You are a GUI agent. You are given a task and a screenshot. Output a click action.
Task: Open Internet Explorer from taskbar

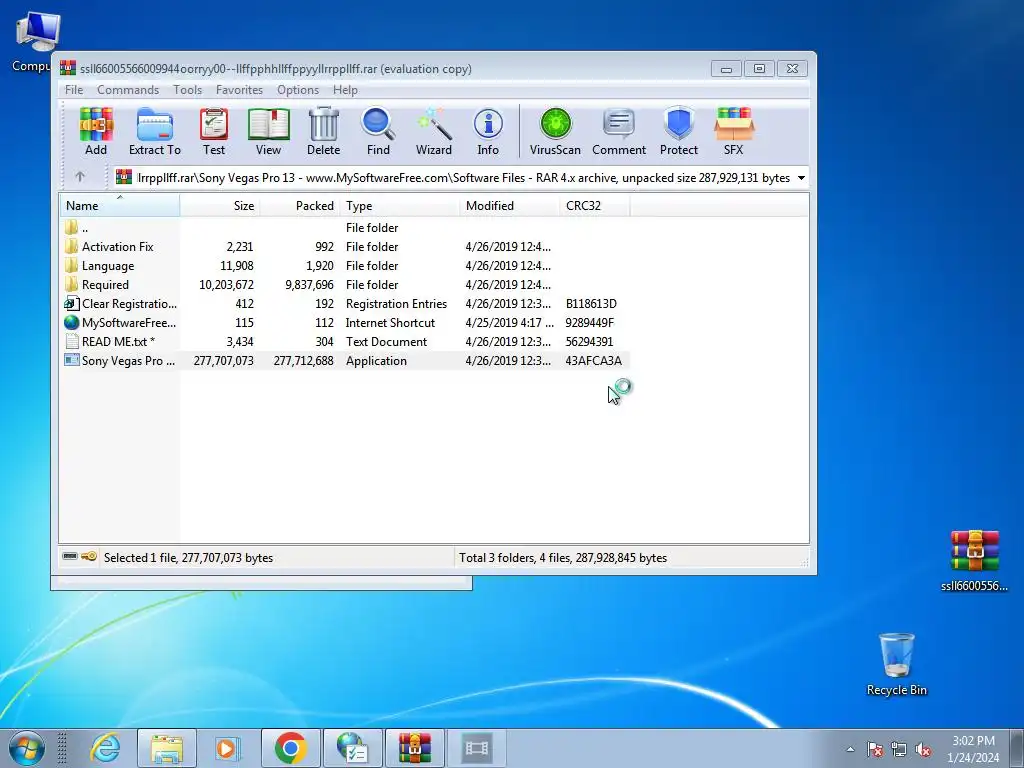click(105, 748)
